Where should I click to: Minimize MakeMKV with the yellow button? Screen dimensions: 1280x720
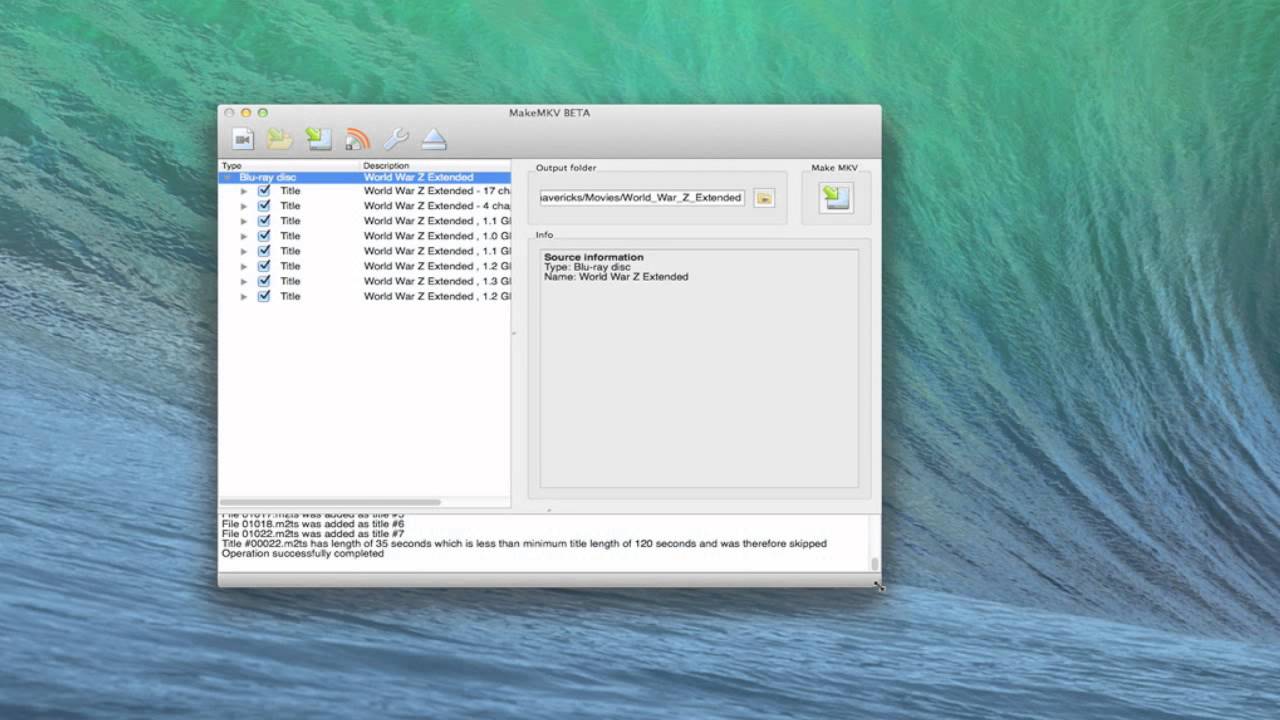coord(246,113)
